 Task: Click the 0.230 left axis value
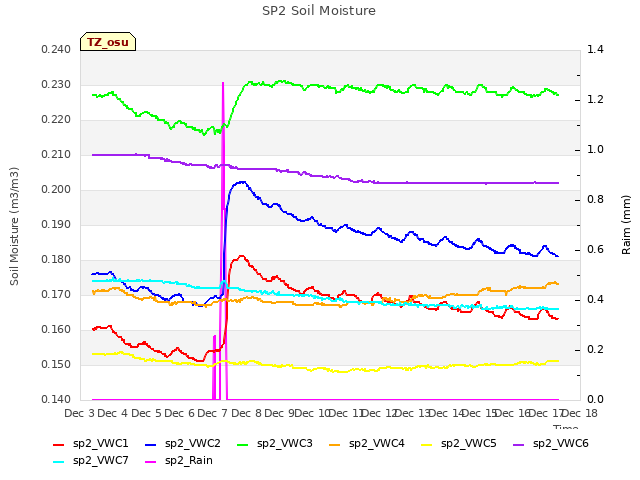point(56,84)
